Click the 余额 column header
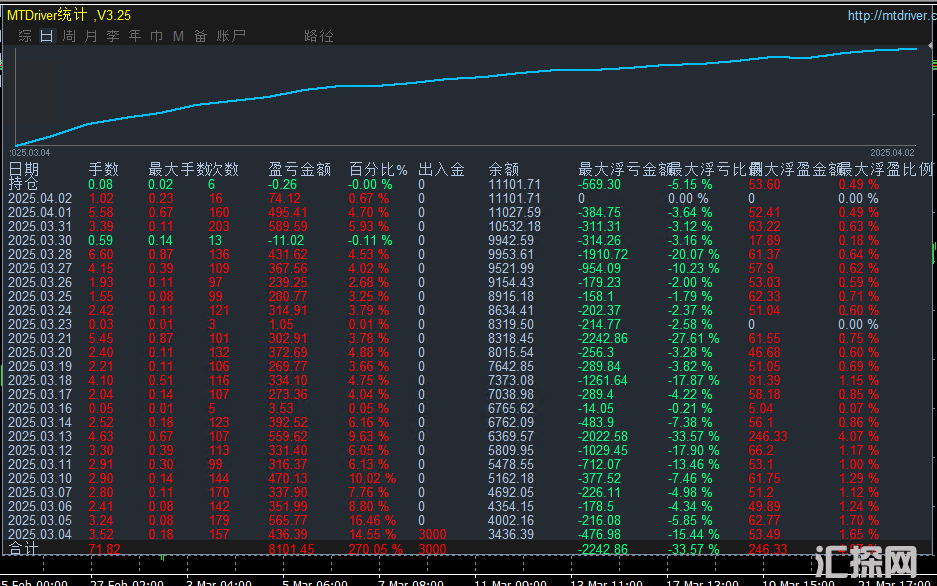Image resolution: width=937 pixels, height=586 pixels. [503, 170]
